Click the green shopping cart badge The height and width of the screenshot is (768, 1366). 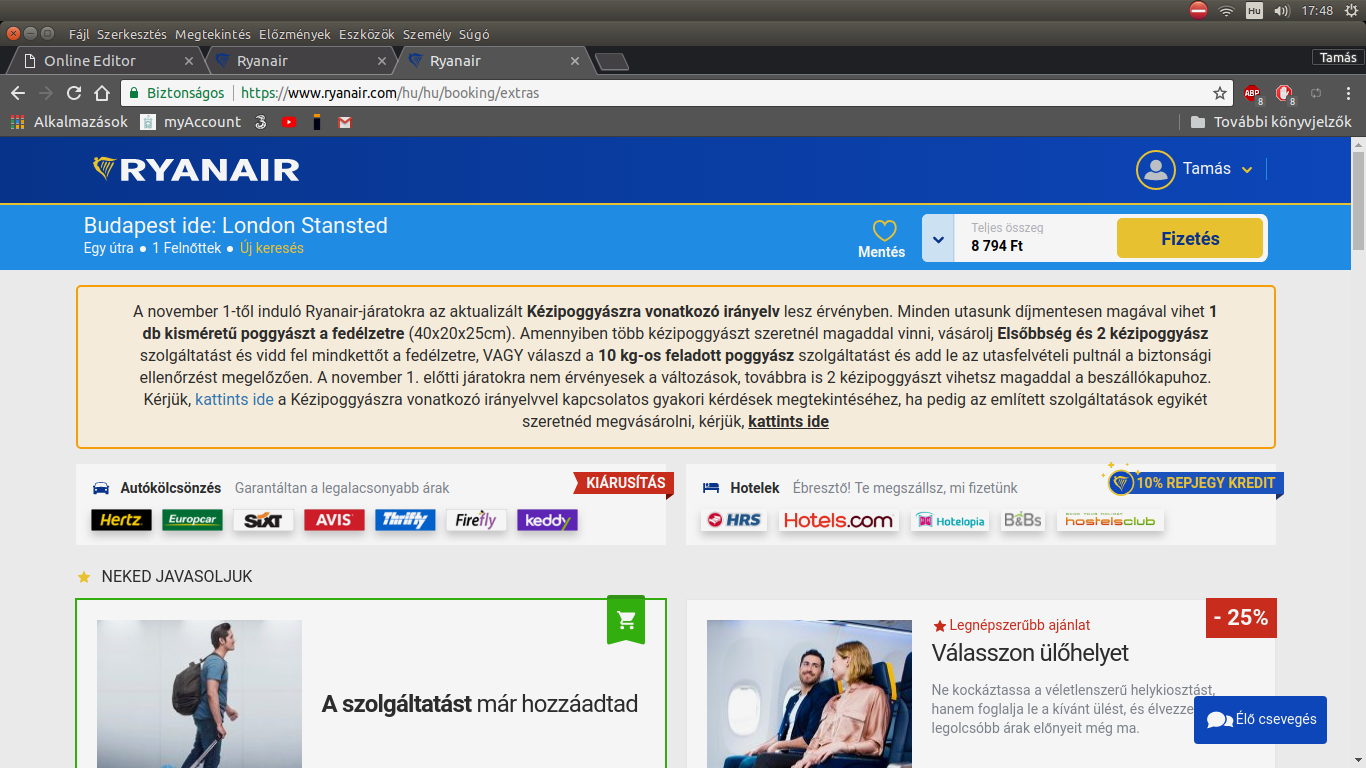click(x=626, y=620)
